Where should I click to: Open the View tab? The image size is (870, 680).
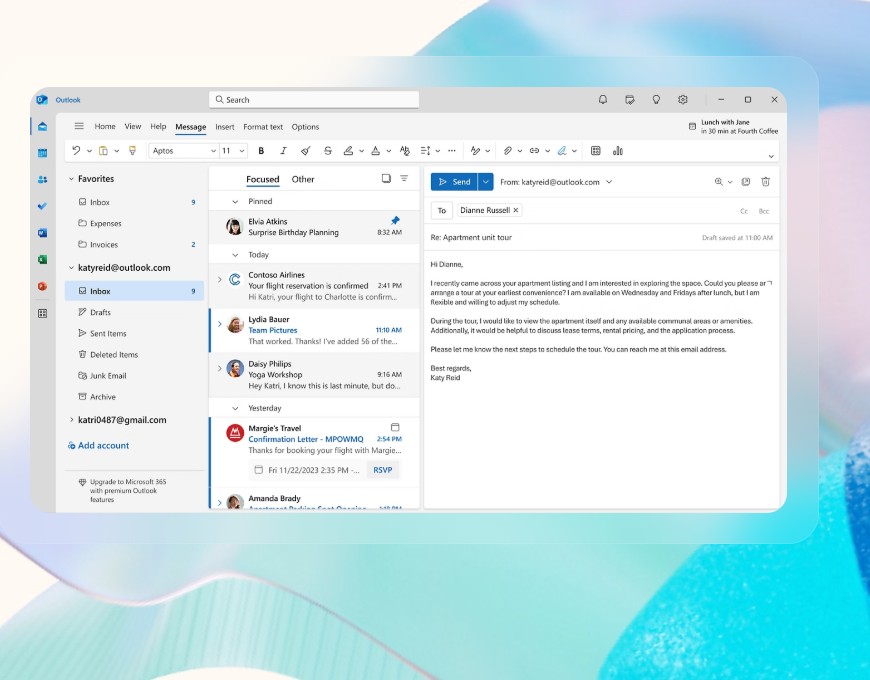tap(133, 126)
